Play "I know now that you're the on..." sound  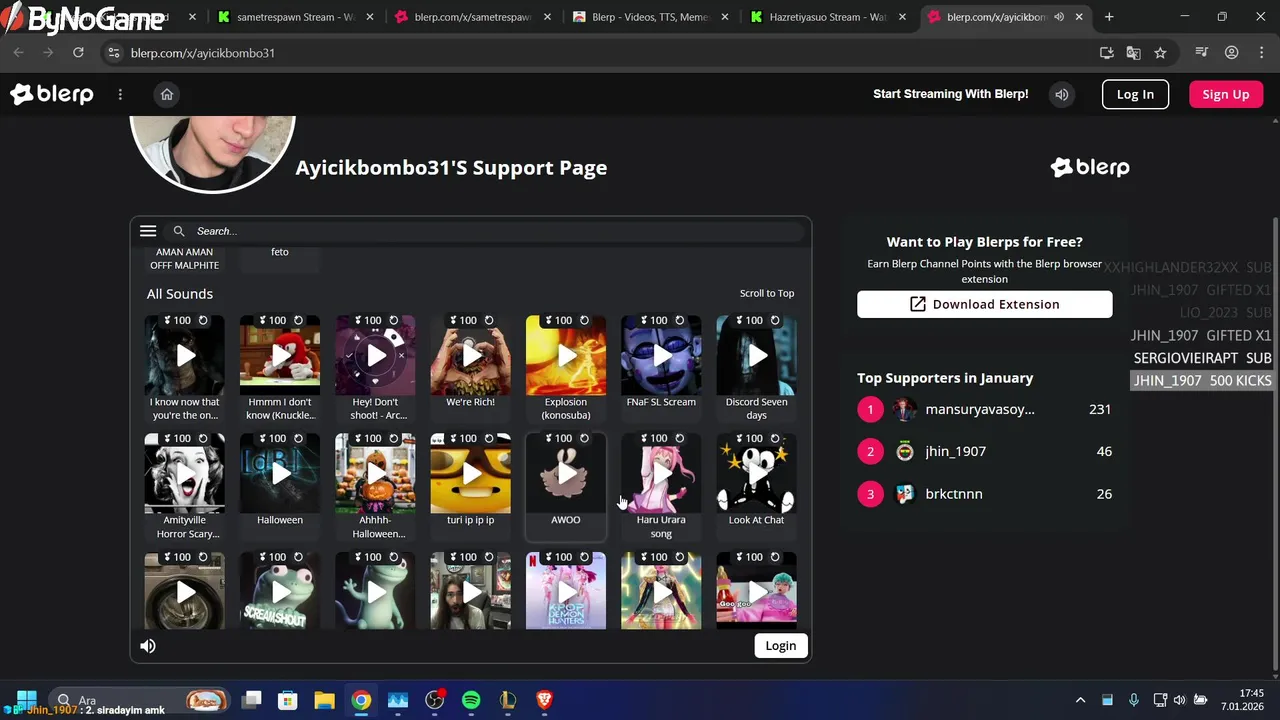click(185, 356)
